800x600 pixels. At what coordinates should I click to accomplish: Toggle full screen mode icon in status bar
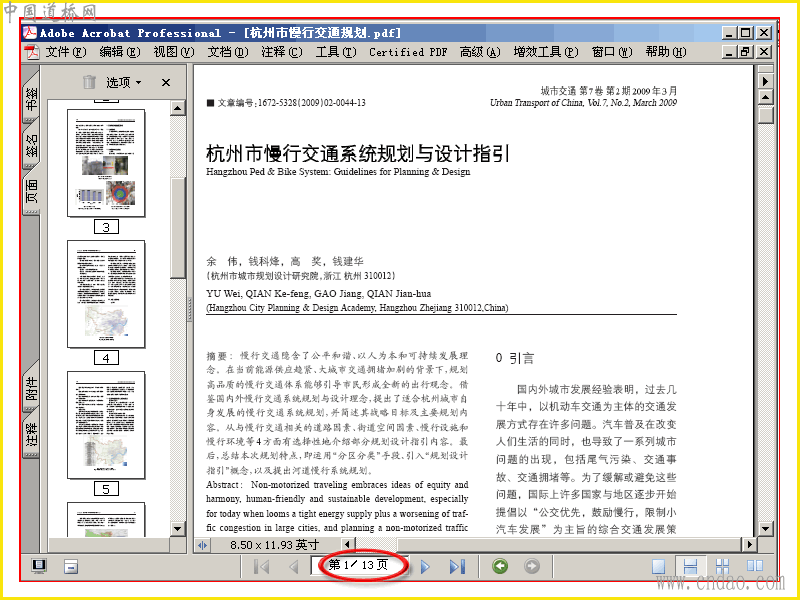(39, 566)
